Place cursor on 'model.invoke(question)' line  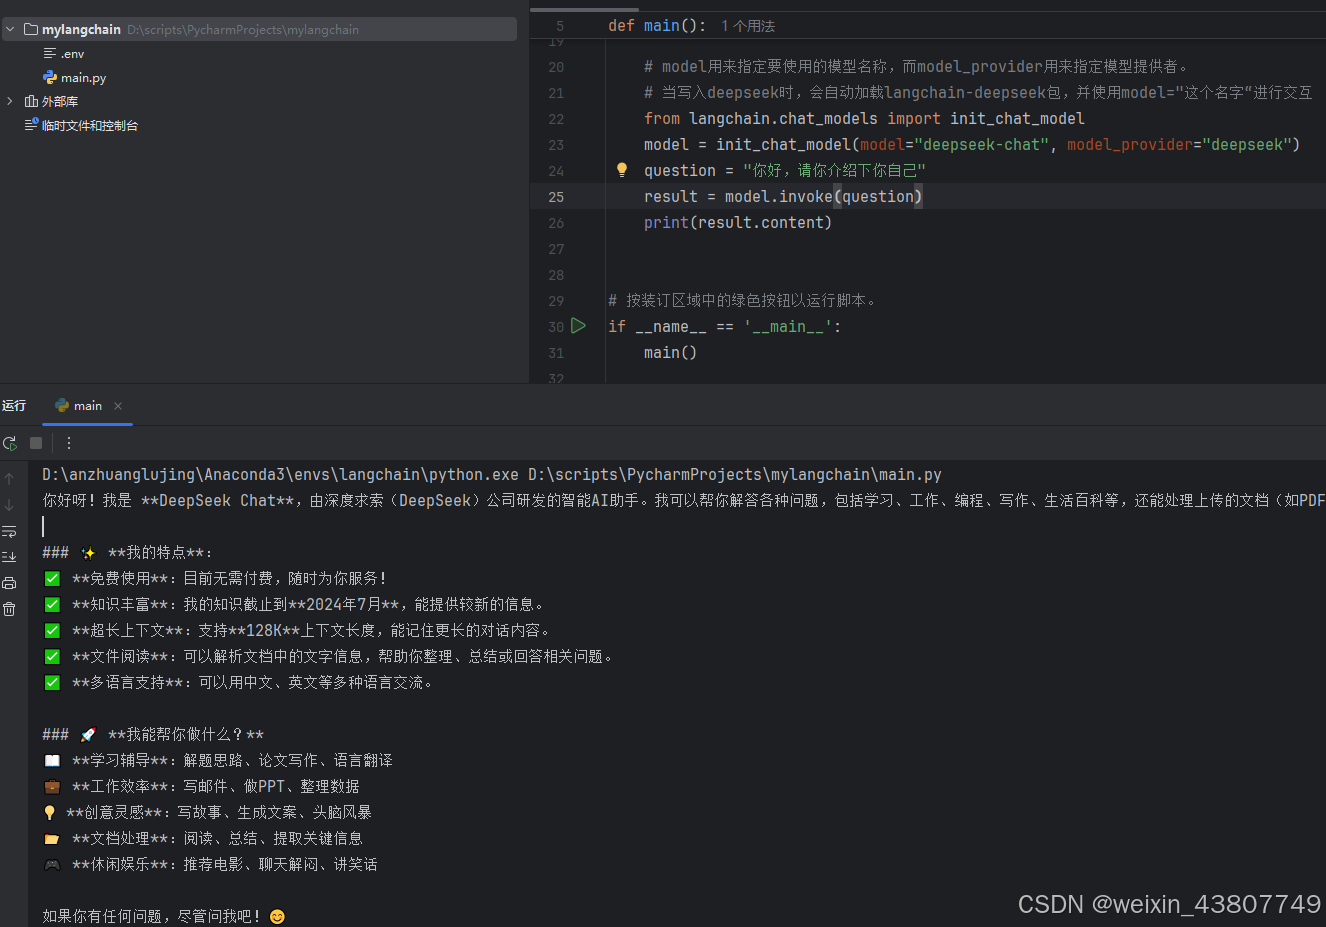tap(783, 197)
